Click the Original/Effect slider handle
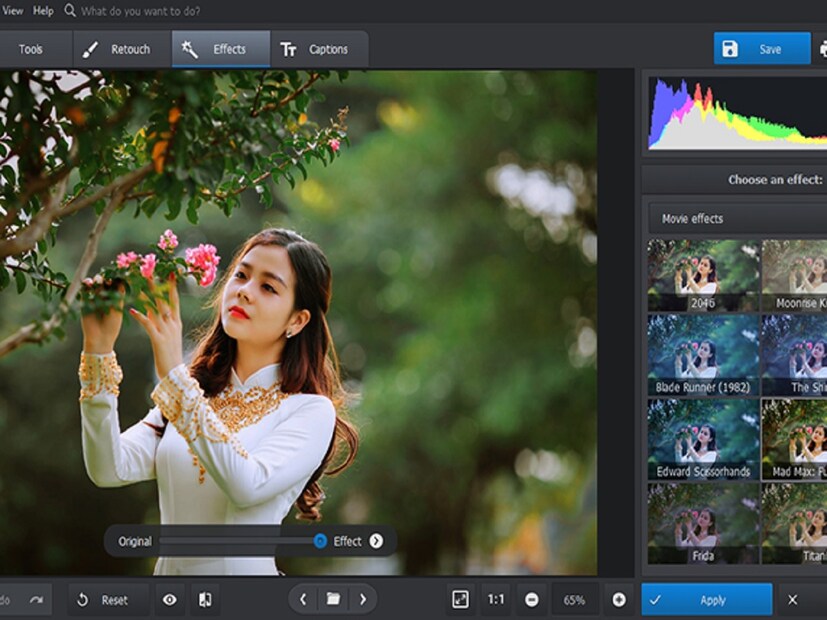This screenshot has width=827, height=620. click(320, 541)
